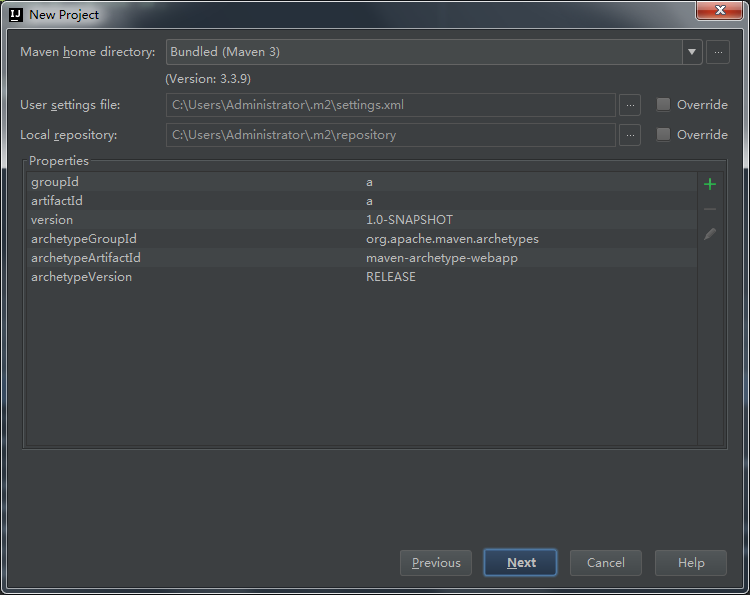Click the org.apache.maven.archetypes value
This screenshot has height=595, width=750.
[452, 239]
